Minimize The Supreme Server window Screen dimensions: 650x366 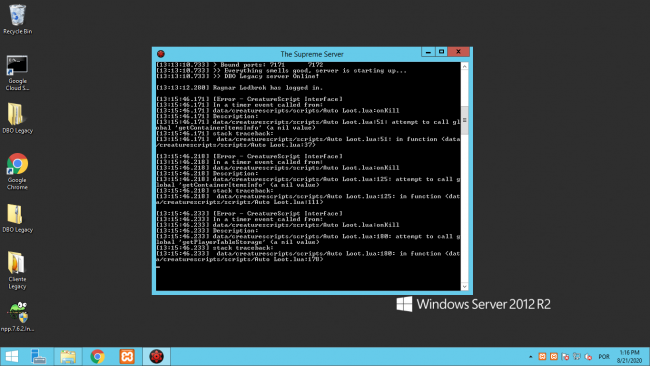(x=428, y=52)
